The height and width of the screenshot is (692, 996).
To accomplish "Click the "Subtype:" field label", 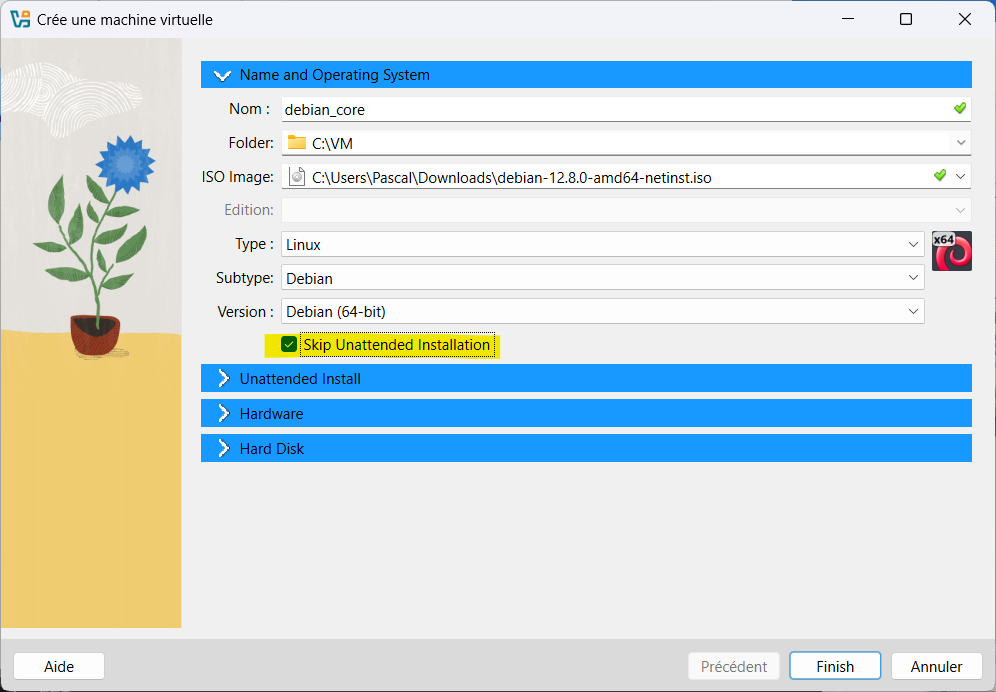I will 245,278.
